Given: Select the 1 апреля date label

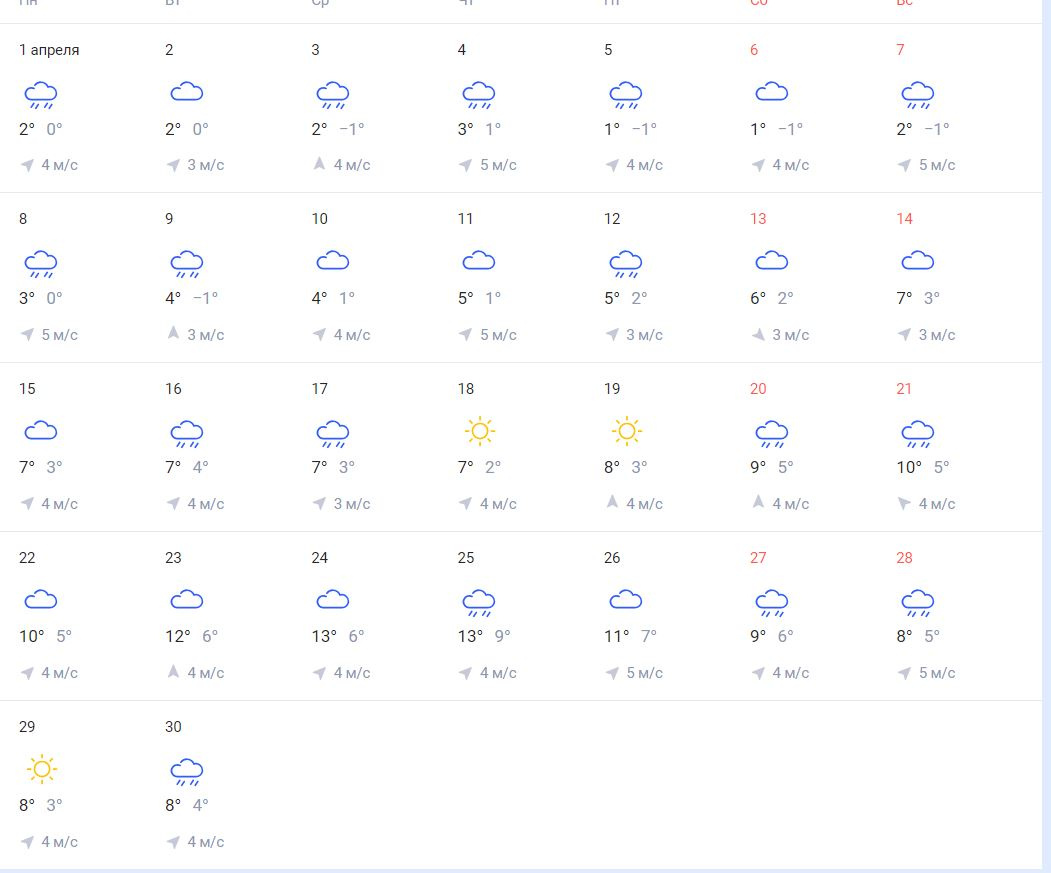Looking at the screenshot, I should pos(49,50).
